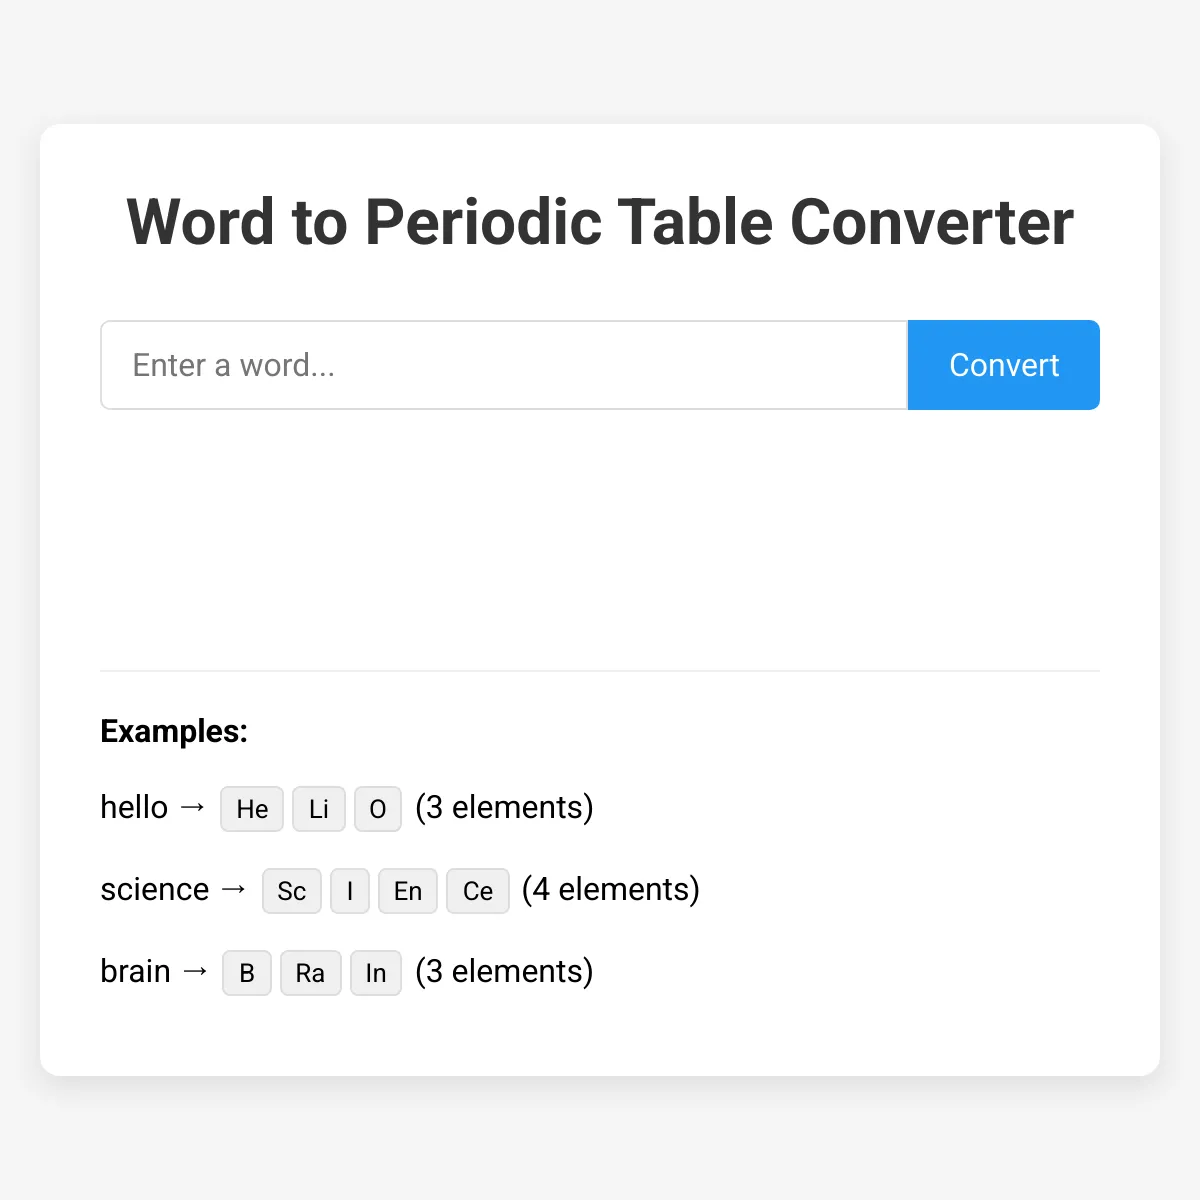The width and height of the screenshot is (1200, 1200).
Task: Focus the Enter a word input field
Action: pos(504,365)
